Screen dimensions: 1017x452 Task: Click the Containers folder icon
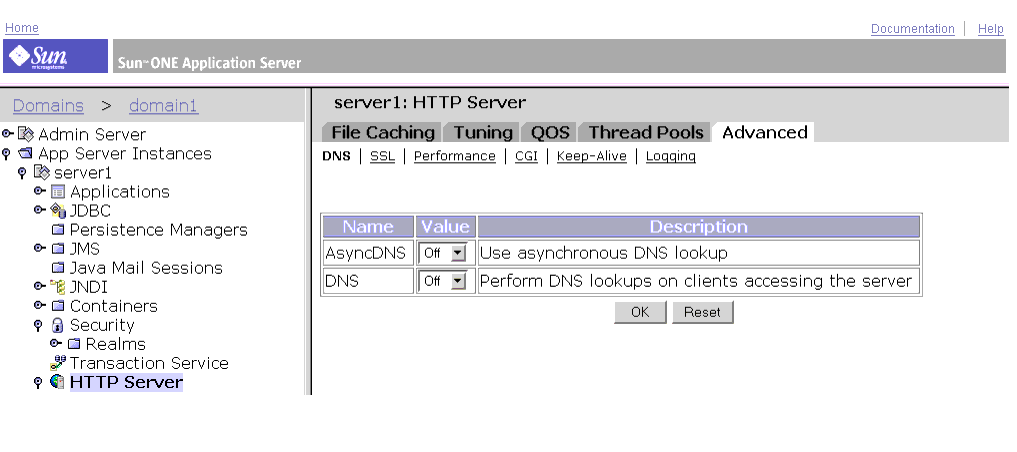click(x=58, y=305)
